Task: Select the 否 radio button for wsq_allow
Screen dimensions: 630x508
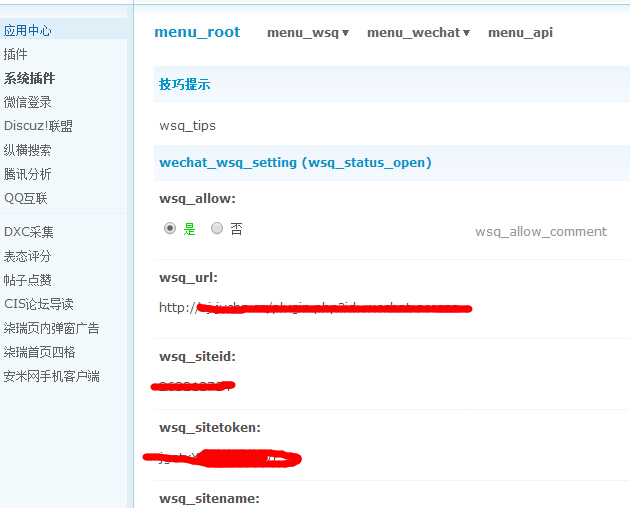Action: (217, 228)
